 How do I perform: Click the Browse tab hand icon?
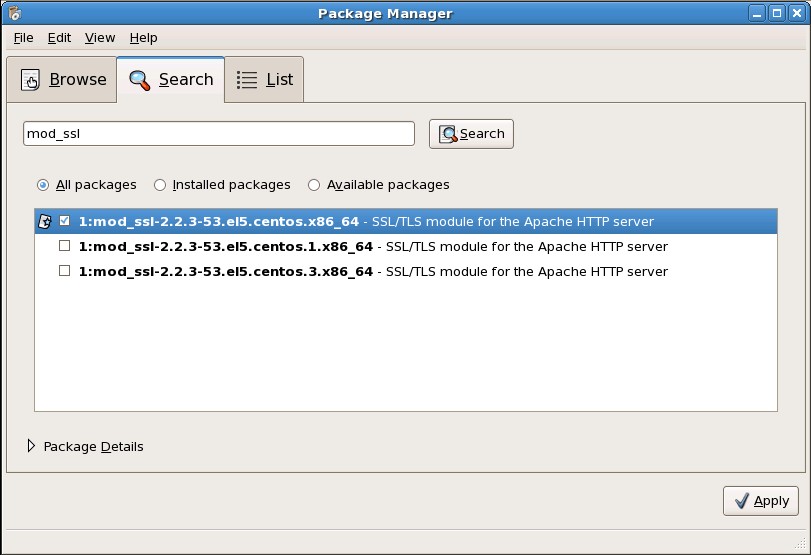[x=30, y=80]
